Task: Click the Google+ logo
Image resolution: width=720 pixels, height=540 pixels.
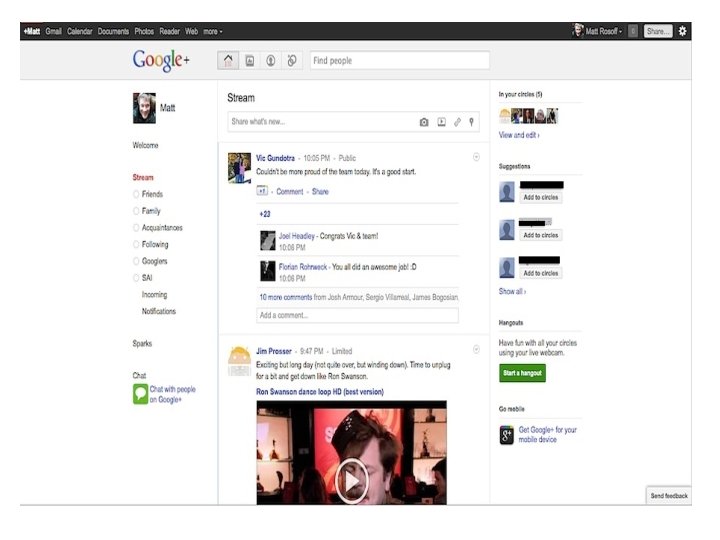Action: click(x=161, y=61)
